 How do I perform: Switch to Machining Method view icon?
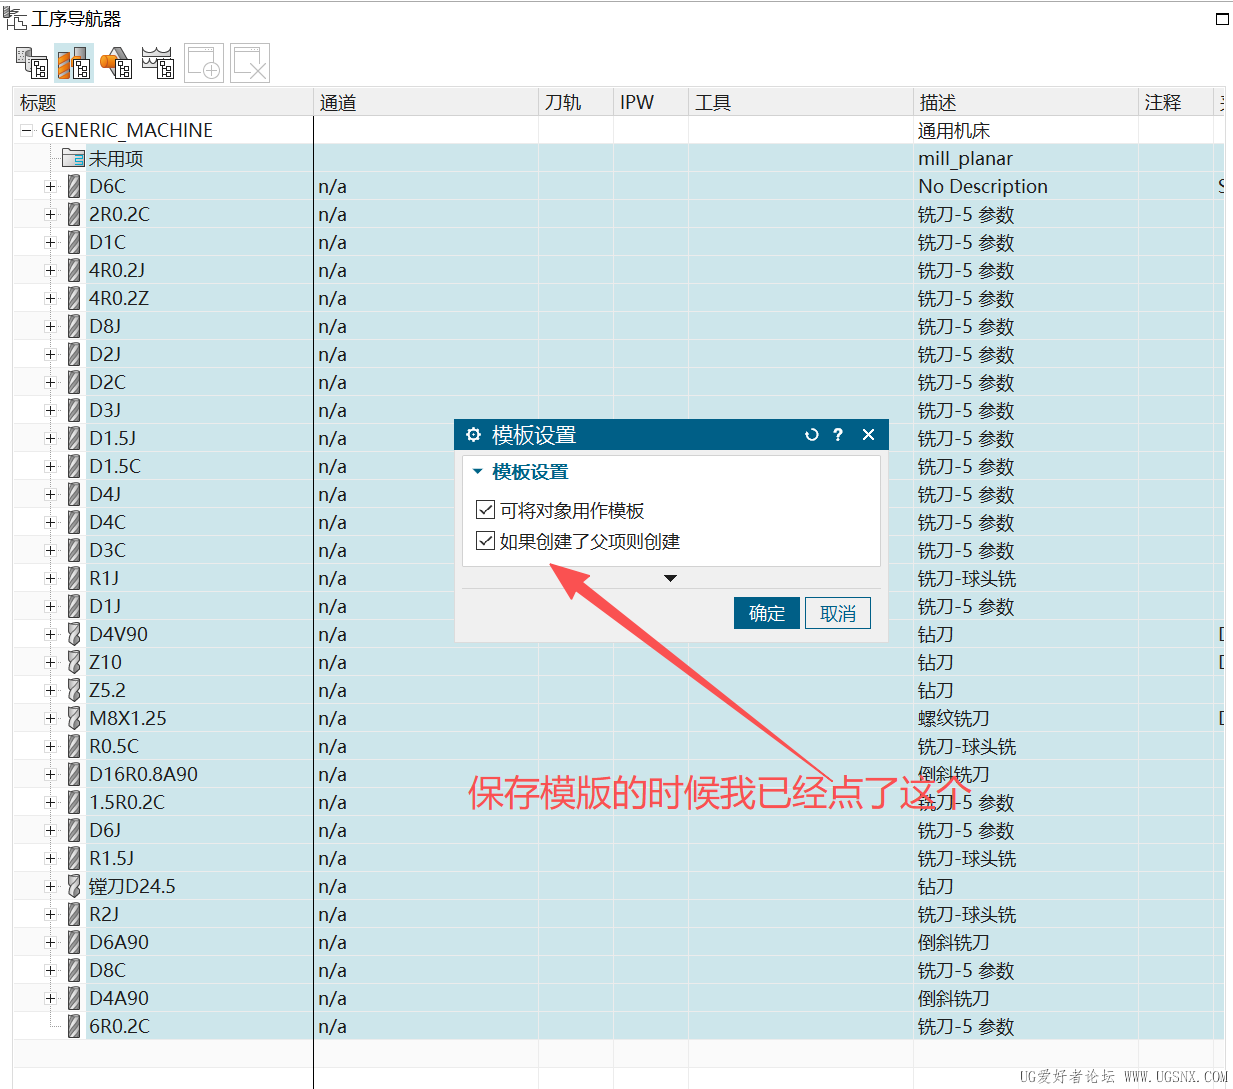(158, 63)
